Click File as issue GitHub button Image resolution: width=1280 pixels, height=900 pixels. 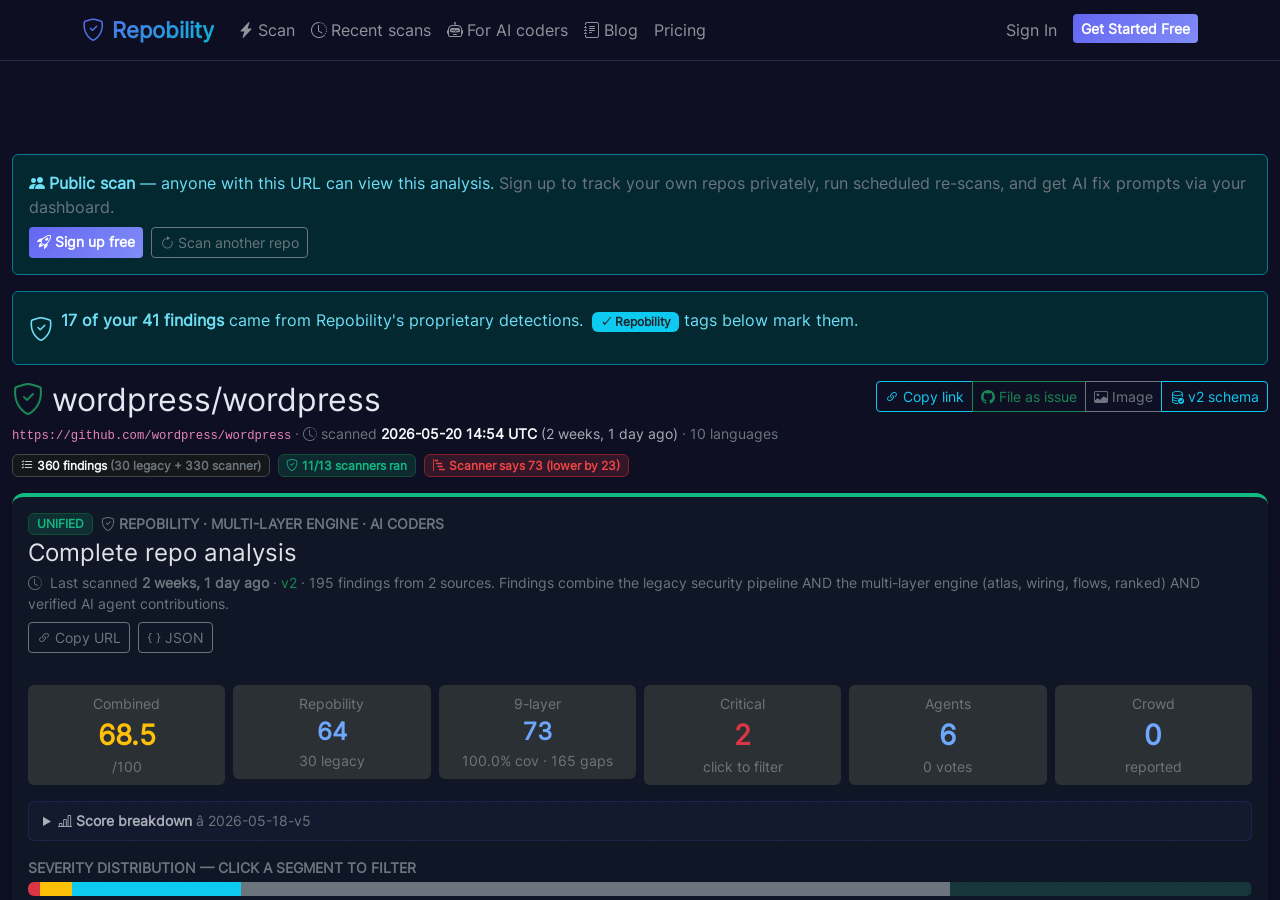click(1029, 396)
